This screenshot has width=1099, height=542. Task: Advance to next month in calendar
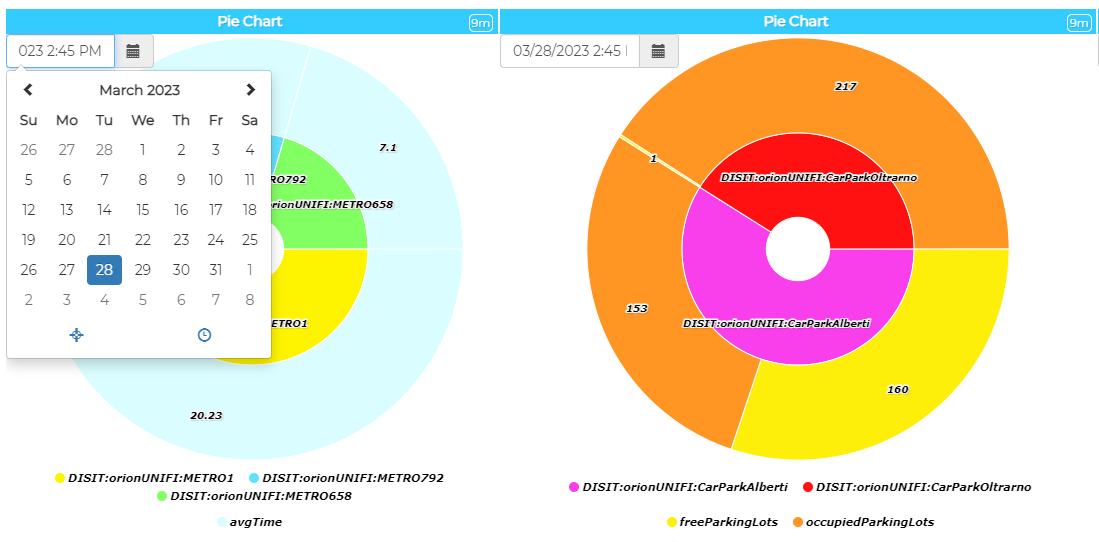[250, 90]
